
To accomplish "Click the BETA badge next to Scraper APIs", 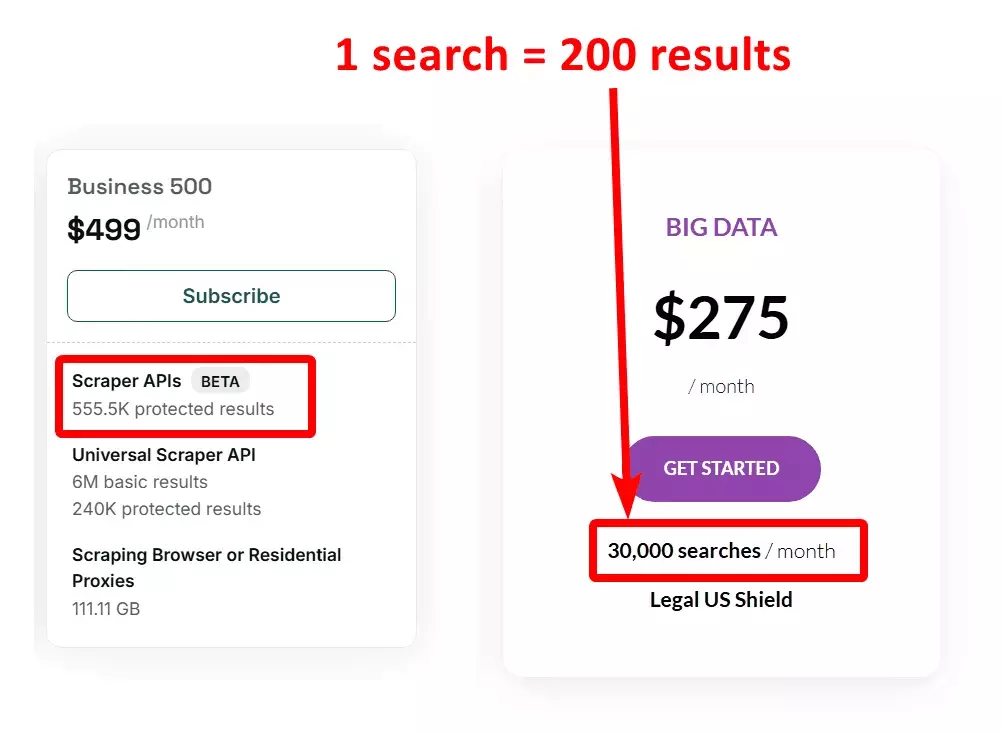I will [220, 380].
